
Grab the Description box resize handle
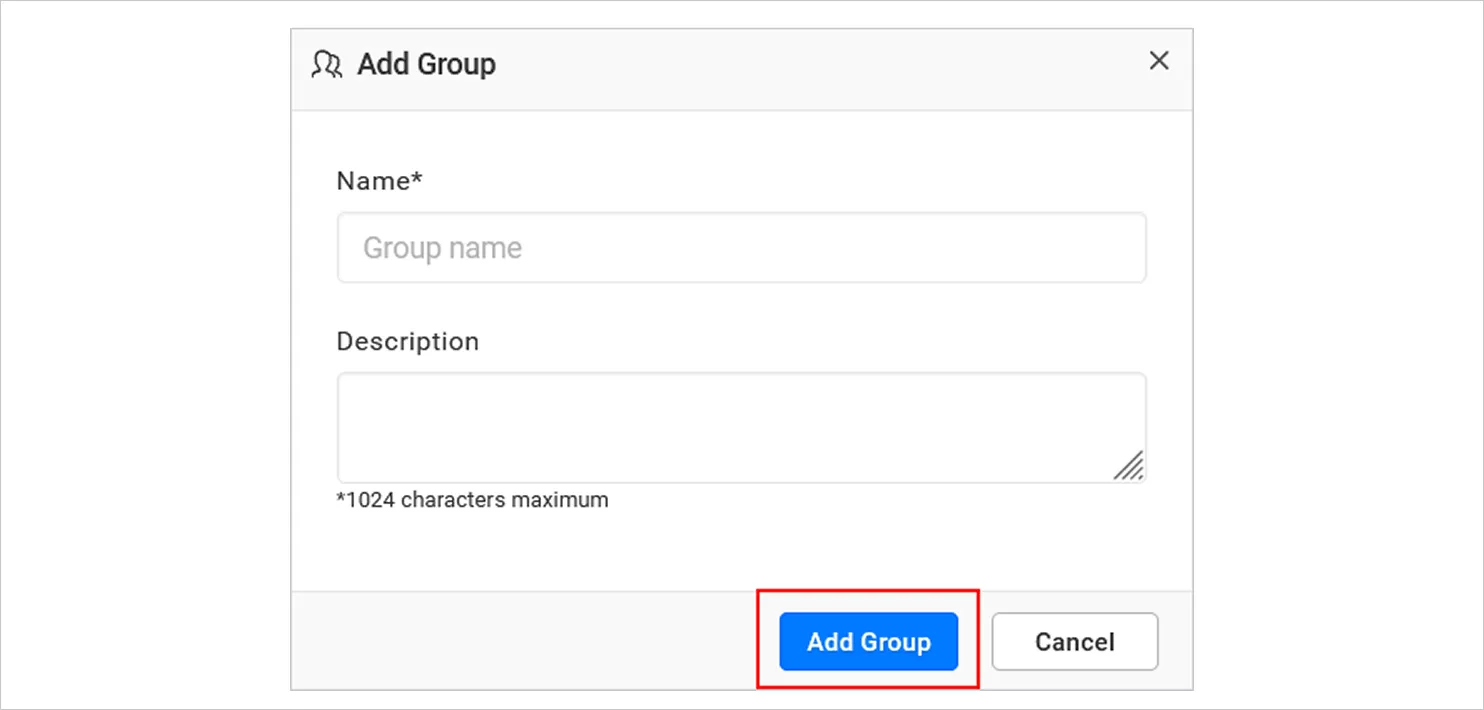[1129, 465]
